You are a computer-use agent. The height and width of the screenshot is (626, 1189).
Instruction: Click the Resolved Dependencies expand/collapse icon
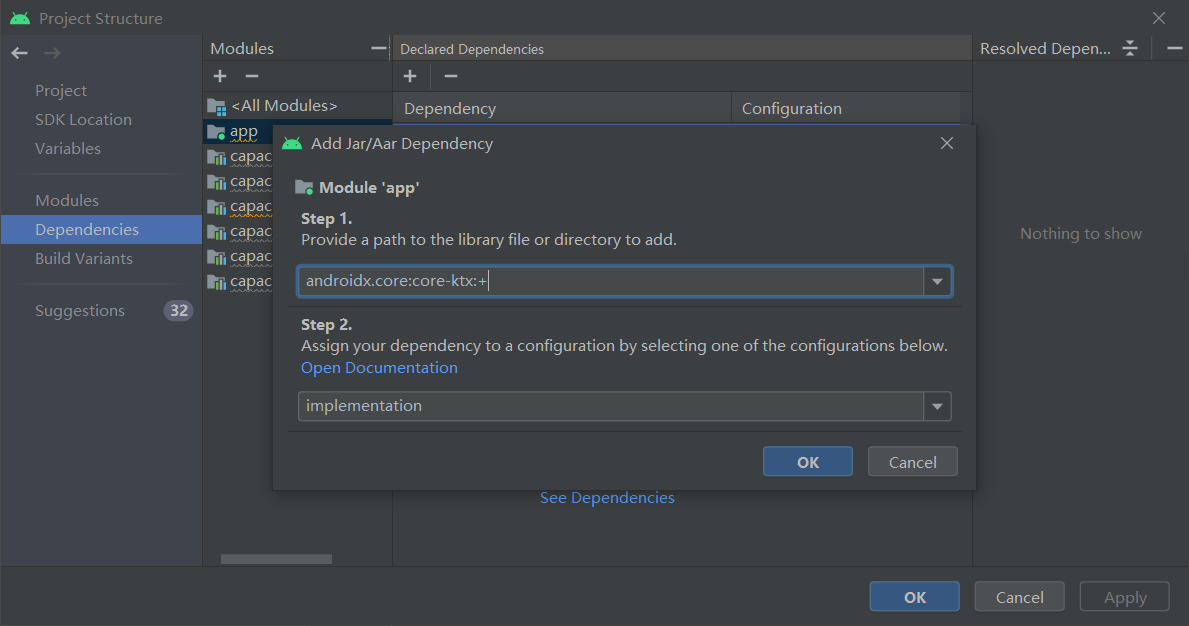(1130, 48)
